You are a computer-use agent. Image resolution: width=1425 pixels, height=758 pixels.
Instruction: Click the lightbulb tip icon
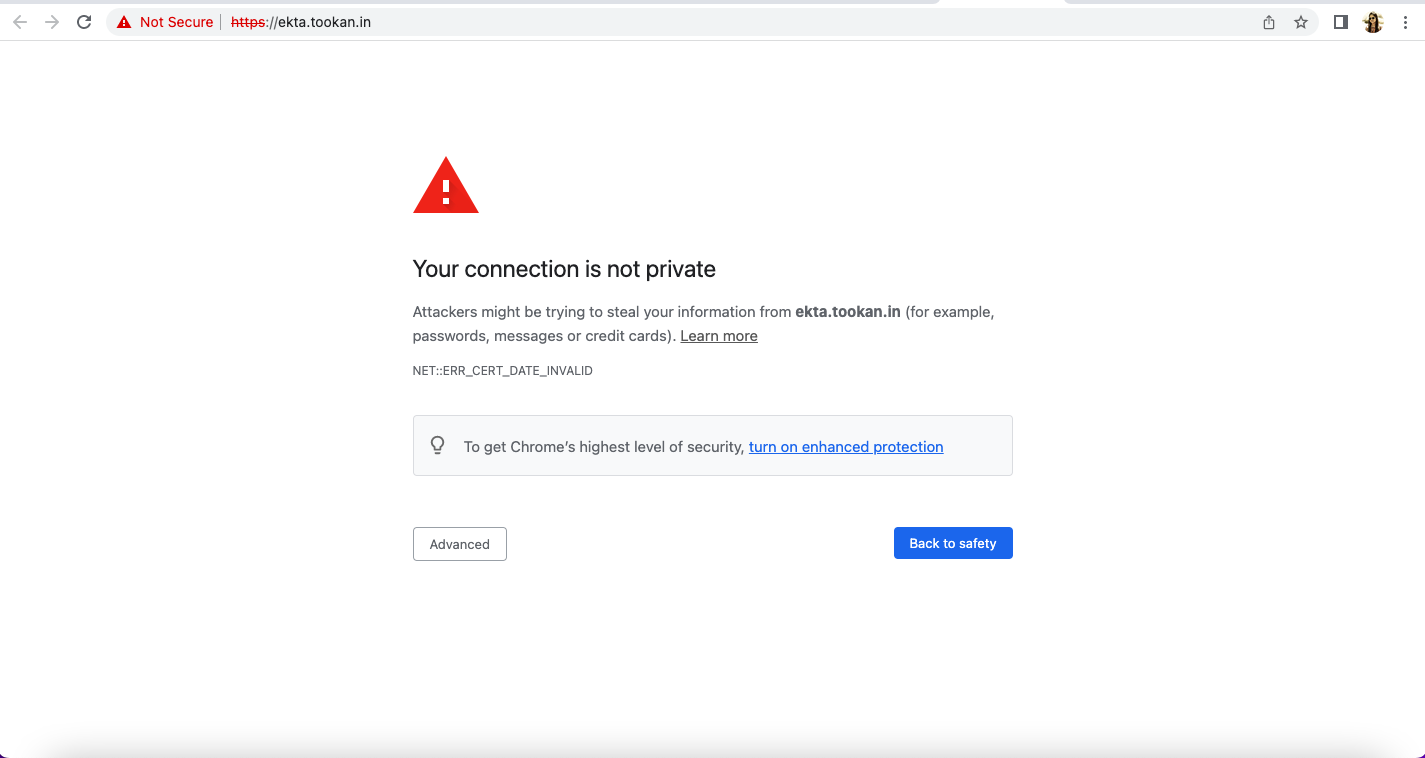coord(437,445)
